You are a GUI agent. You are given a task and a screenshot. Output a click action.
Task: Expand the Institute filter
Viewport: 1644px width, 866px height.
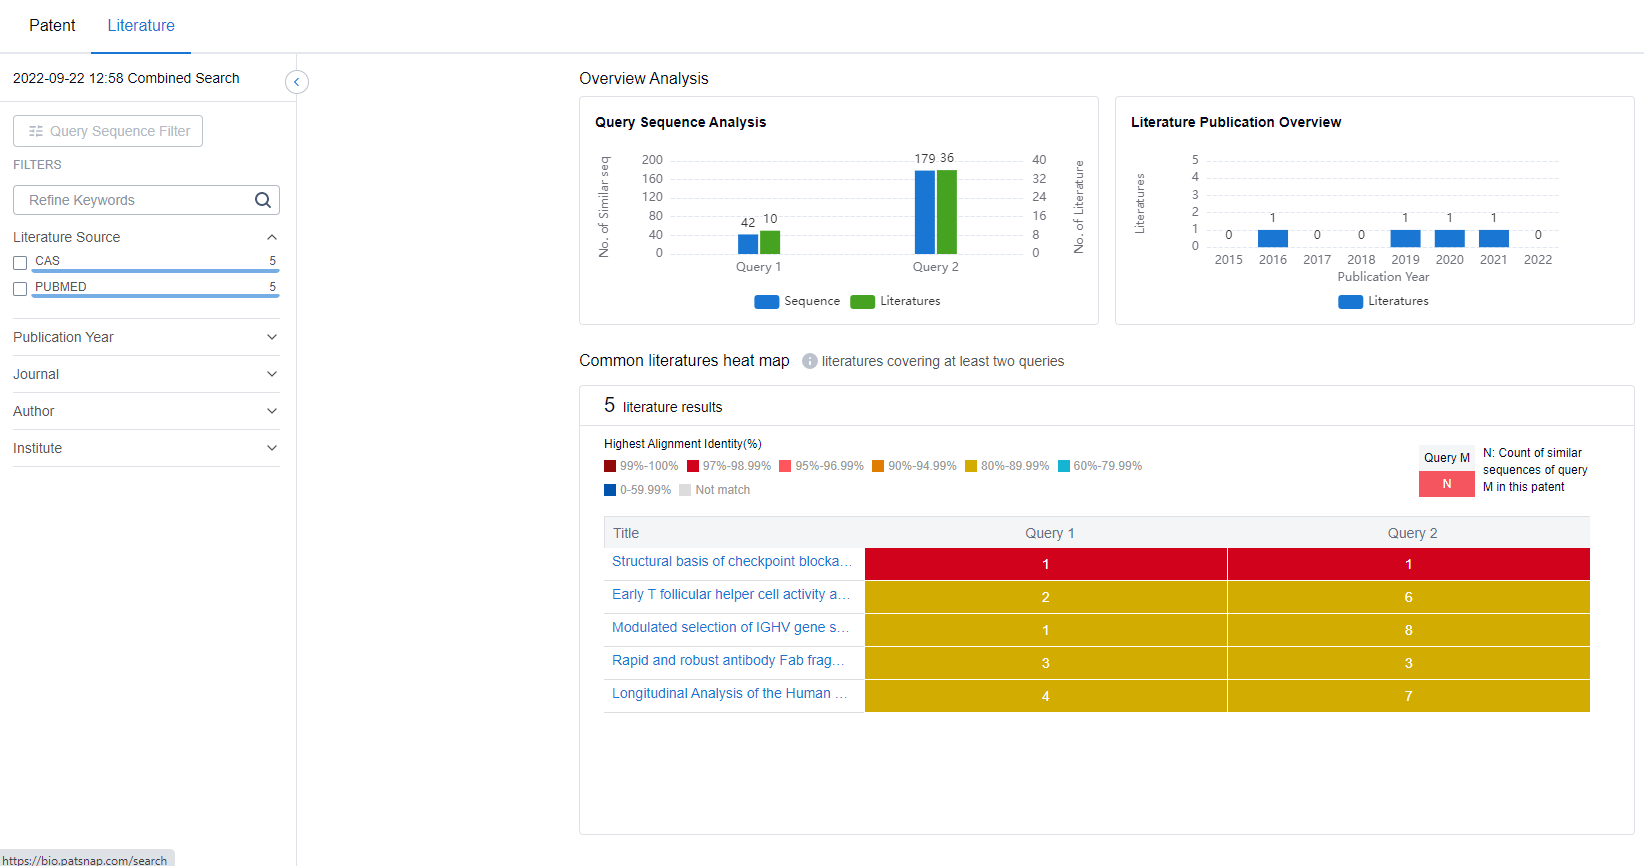tap(272, 448)
